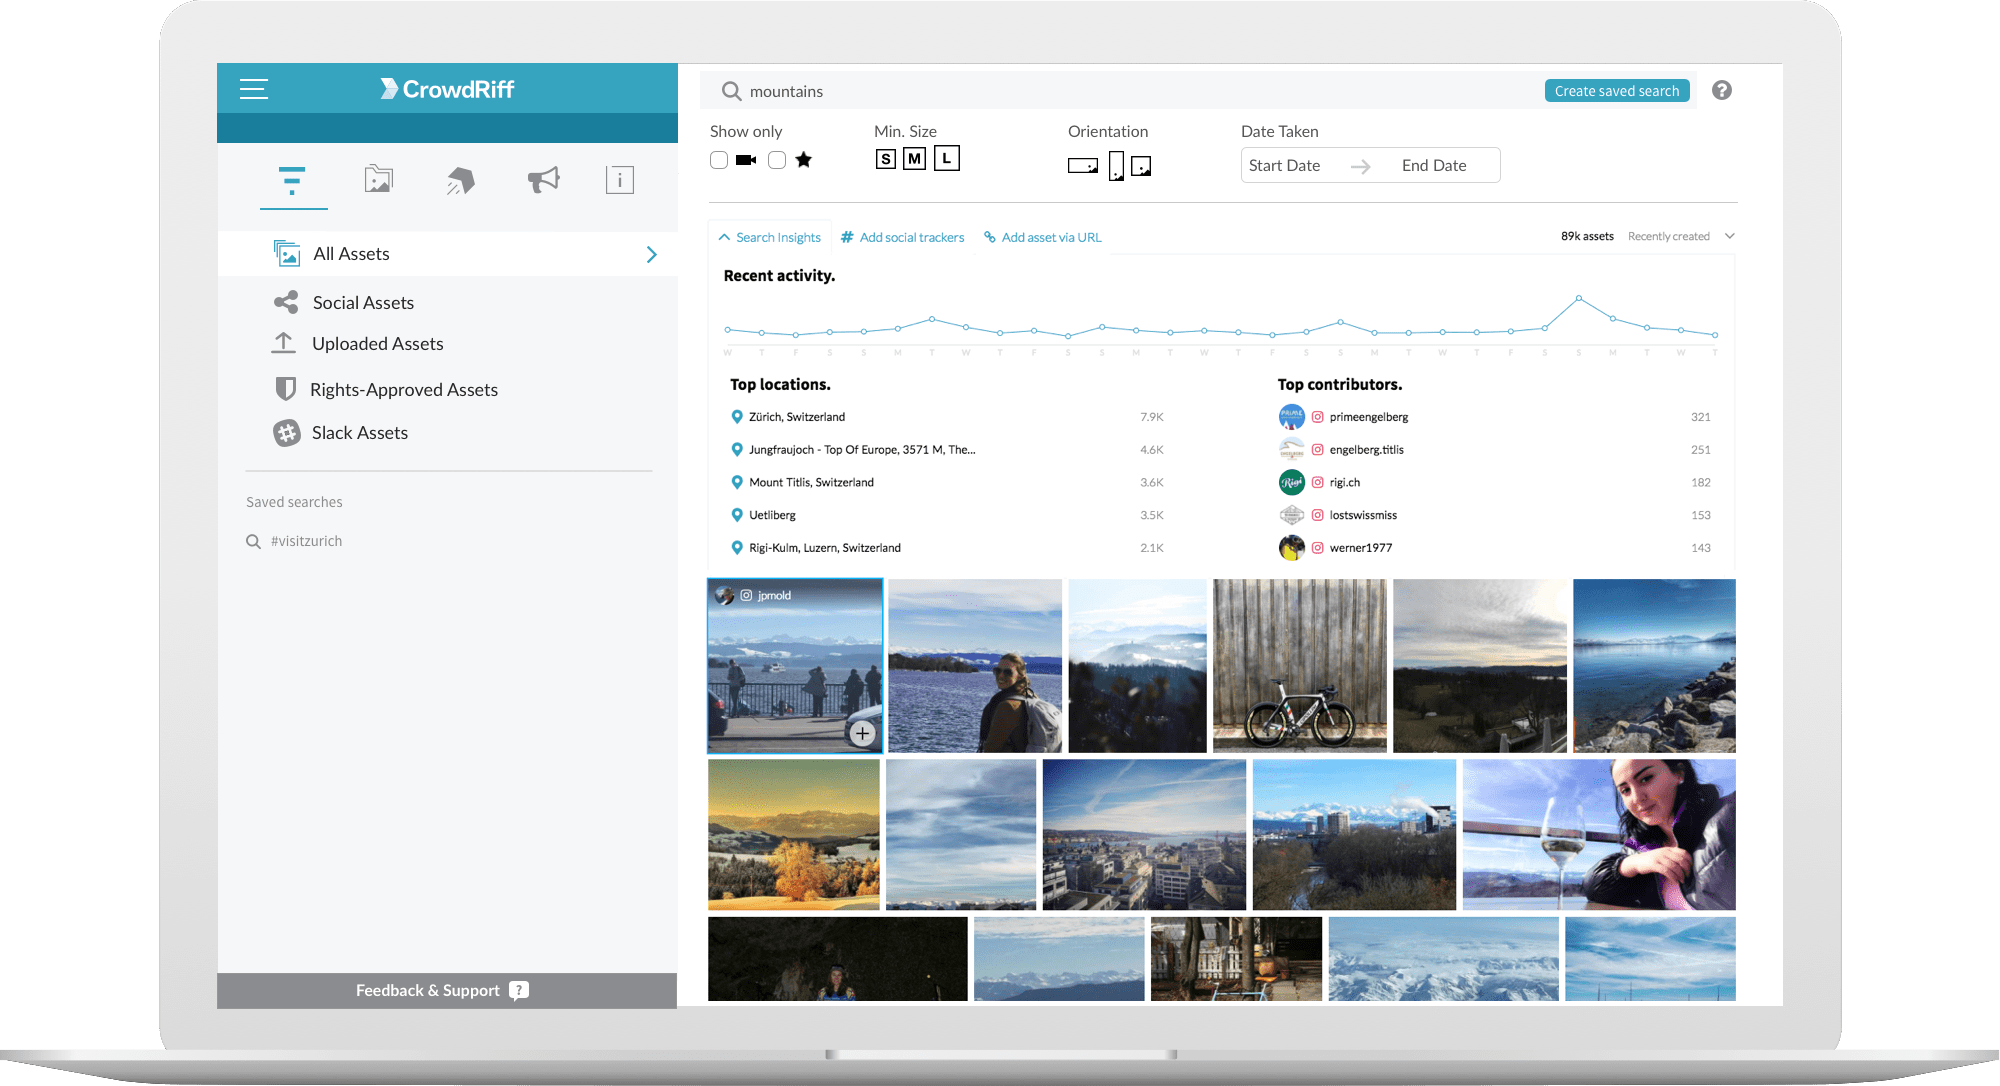Open the hamburger menu
This screenshot has width=2000, height=1086.
pyautogui.click(x=254, y=89)
